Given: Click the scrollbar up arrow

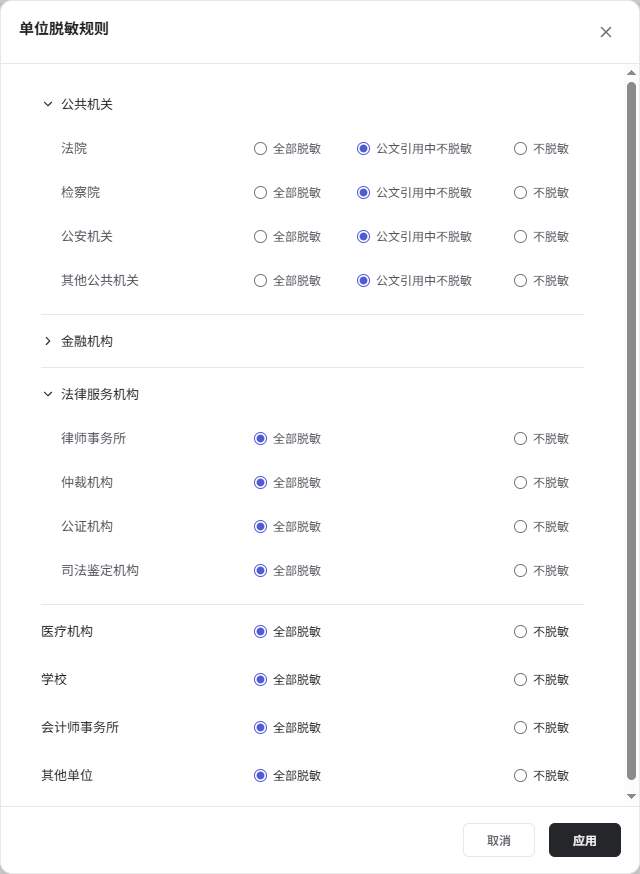Looking at the screenshot, I should click(631, 73).
